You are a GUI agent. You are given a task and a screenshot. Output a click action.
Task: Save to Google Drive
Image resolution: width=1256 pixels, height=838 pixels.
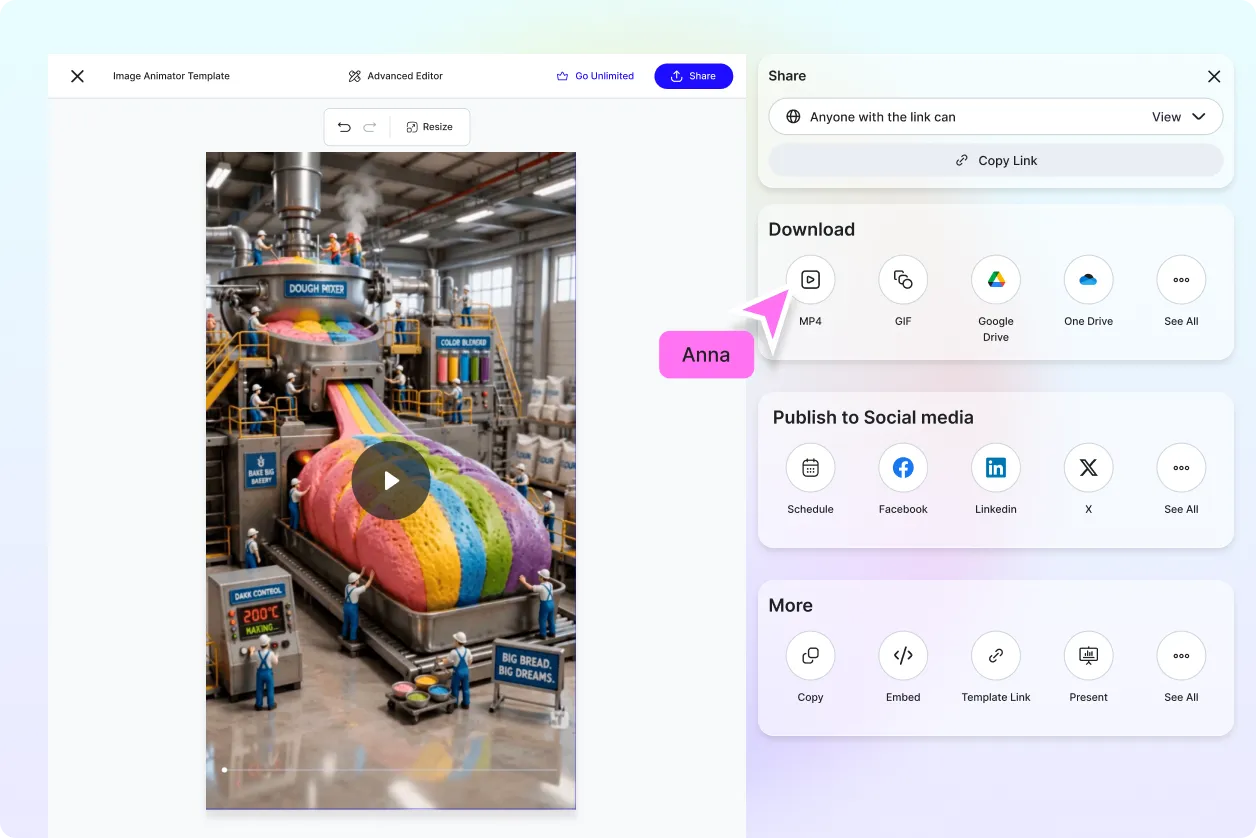click(996, 280)
